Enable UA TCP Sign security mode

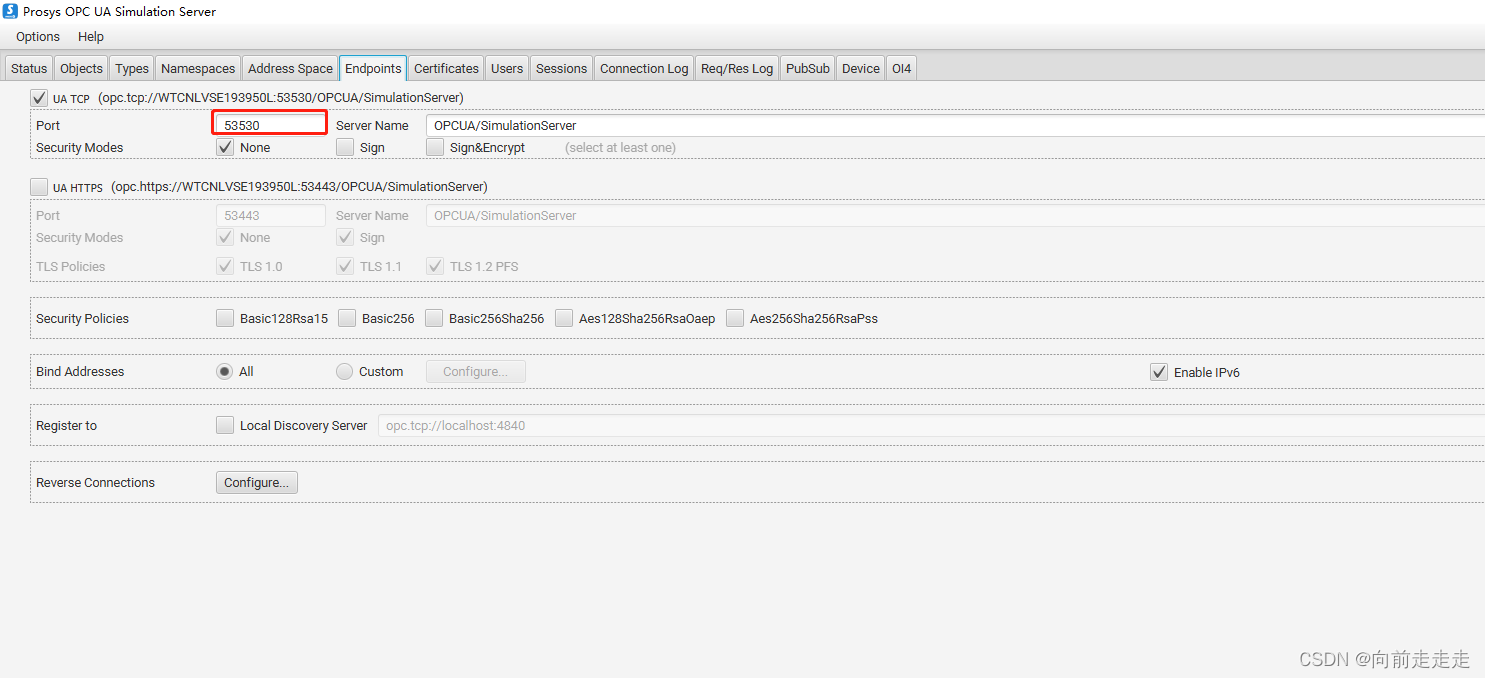pos(345,147)
